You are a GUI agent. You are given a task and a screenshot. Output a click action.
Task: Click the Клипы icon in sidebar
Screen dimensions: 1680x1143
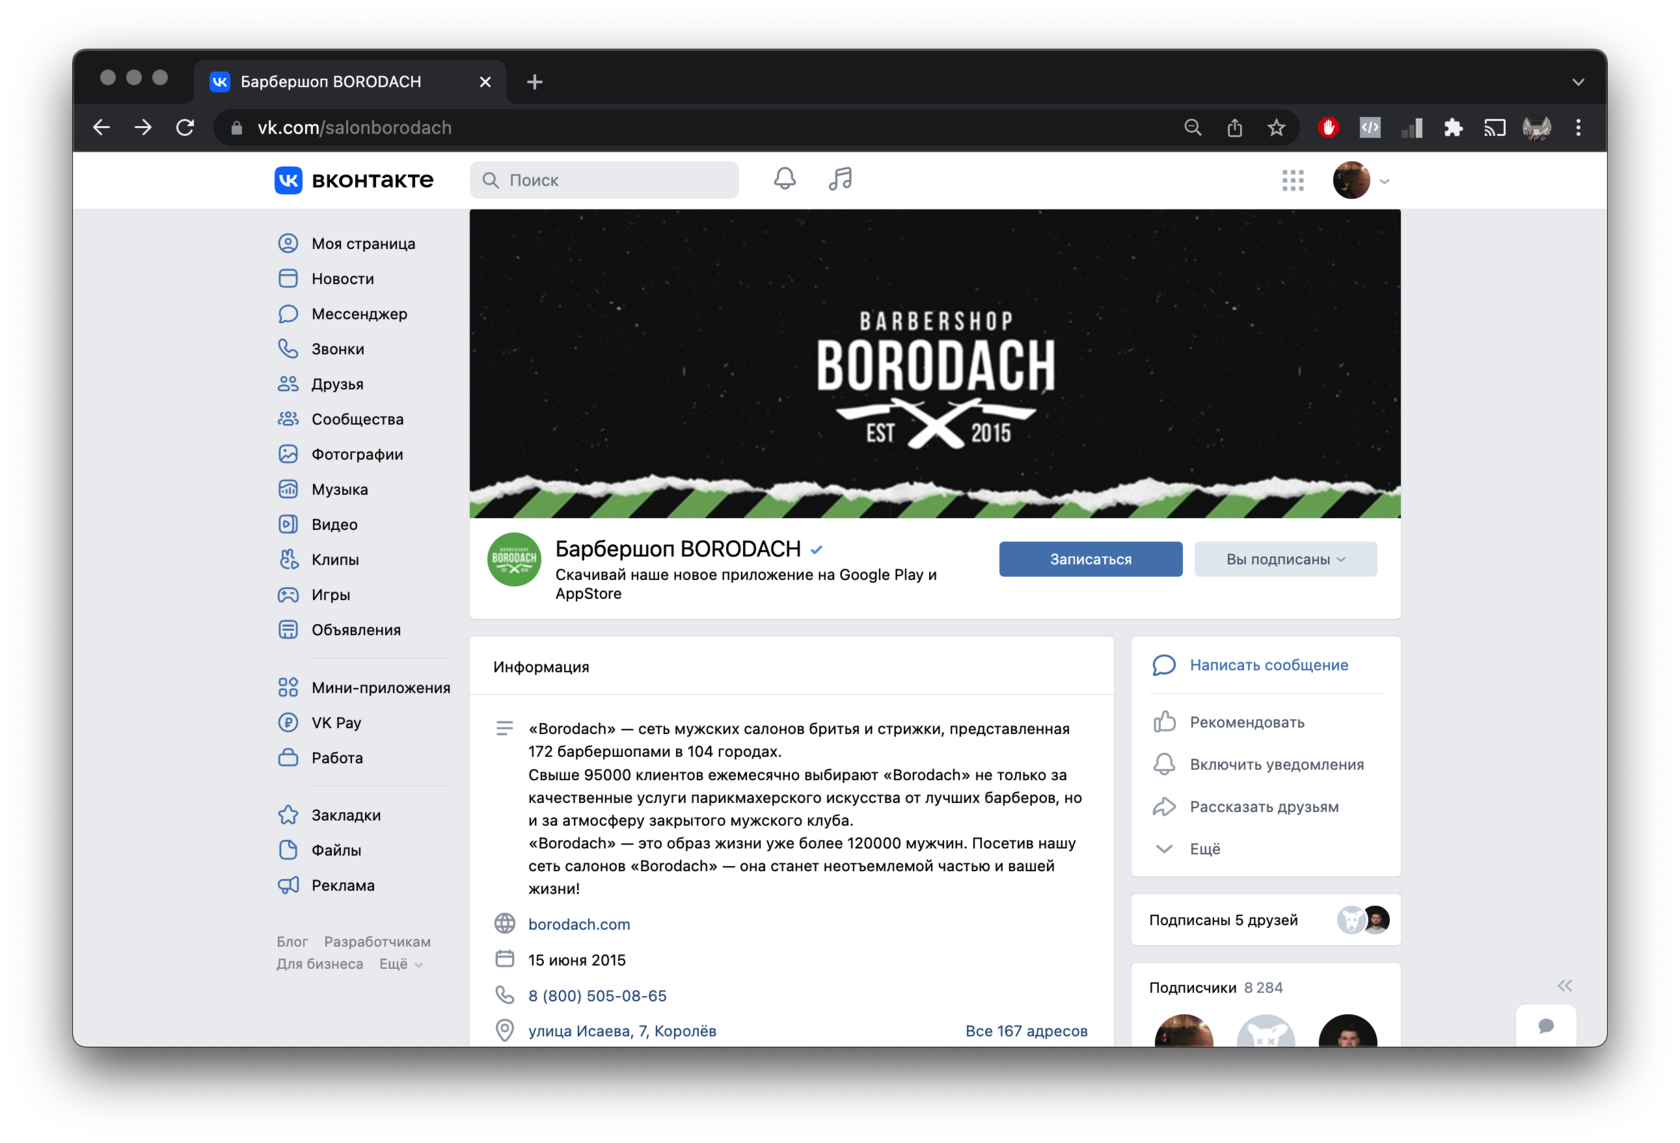click(x=288, y=559)
